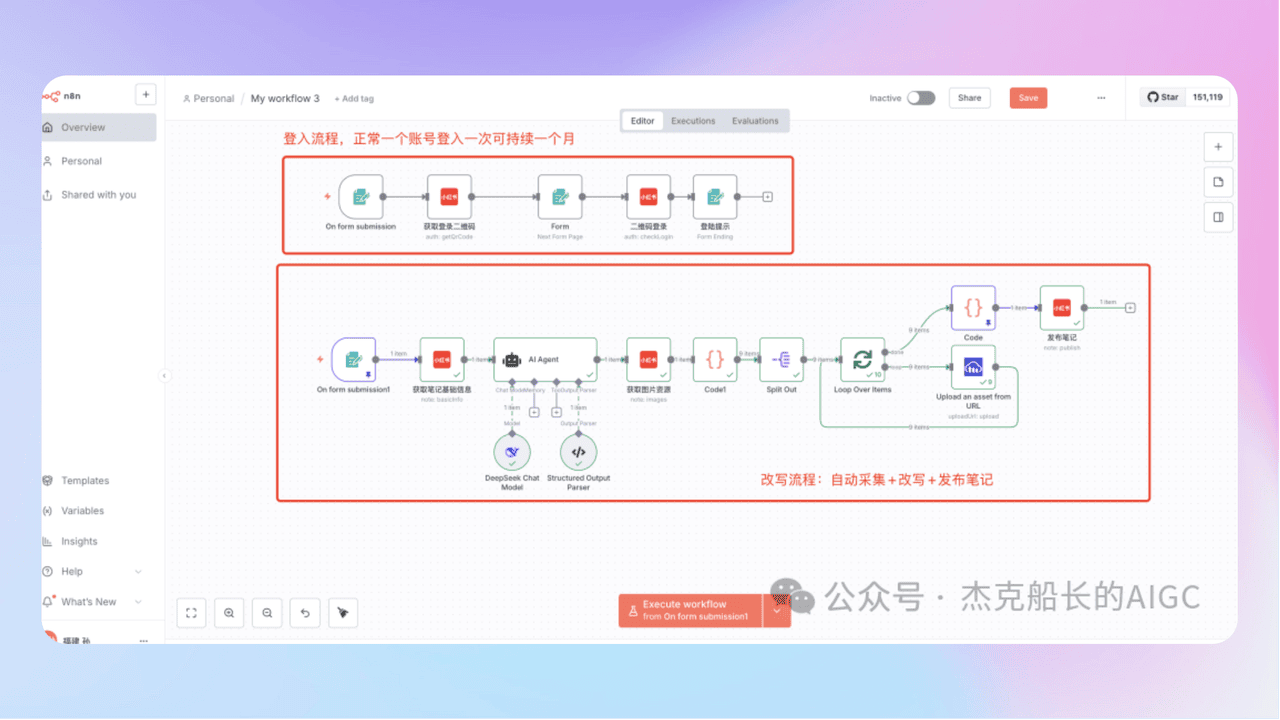The height and width of the screenshot is (720, 1280).
Task: Add a sticky note to canvas
Action: pyautogui.click(x=1218, y=182)
